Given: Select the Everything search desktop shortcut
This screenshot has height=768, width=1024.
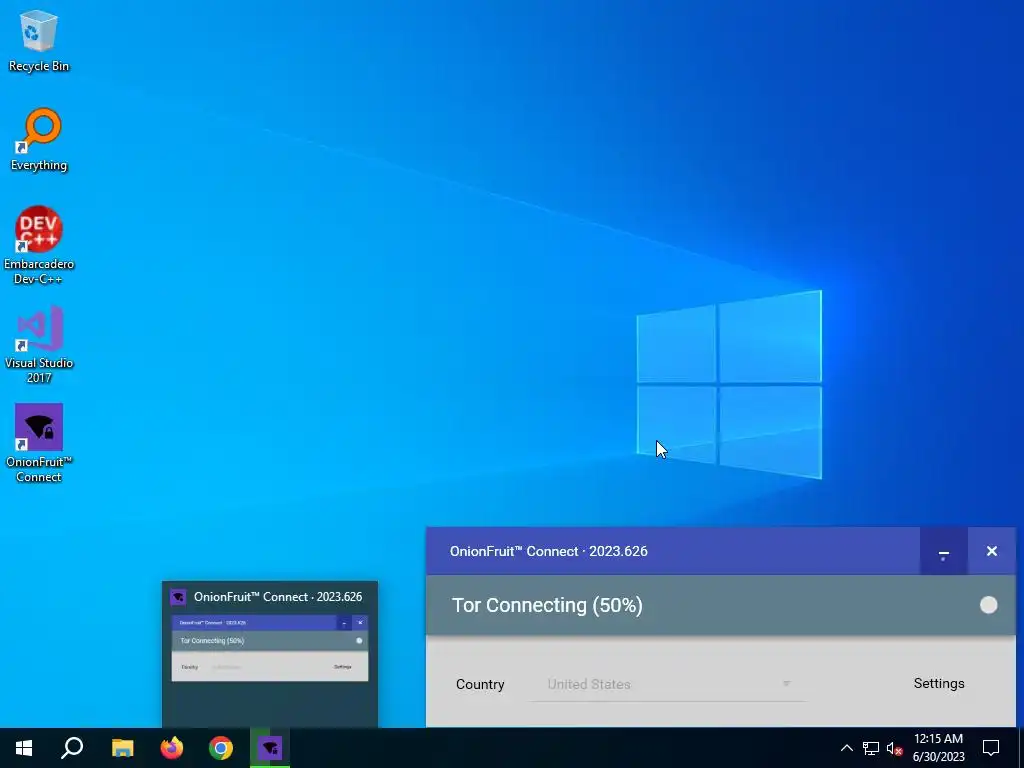Looking at the screenshot, I should pyautogui.click(x=39, y=140).
